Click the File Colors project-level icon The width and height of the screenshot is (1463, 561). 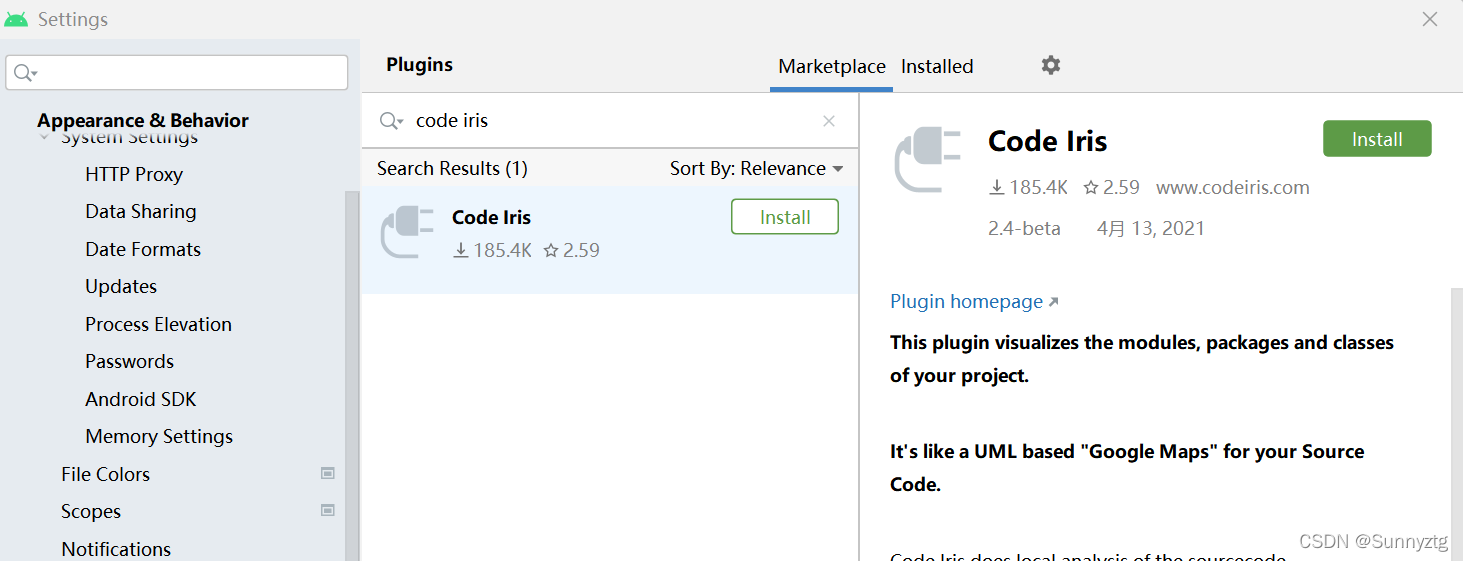tap(327, 473)
